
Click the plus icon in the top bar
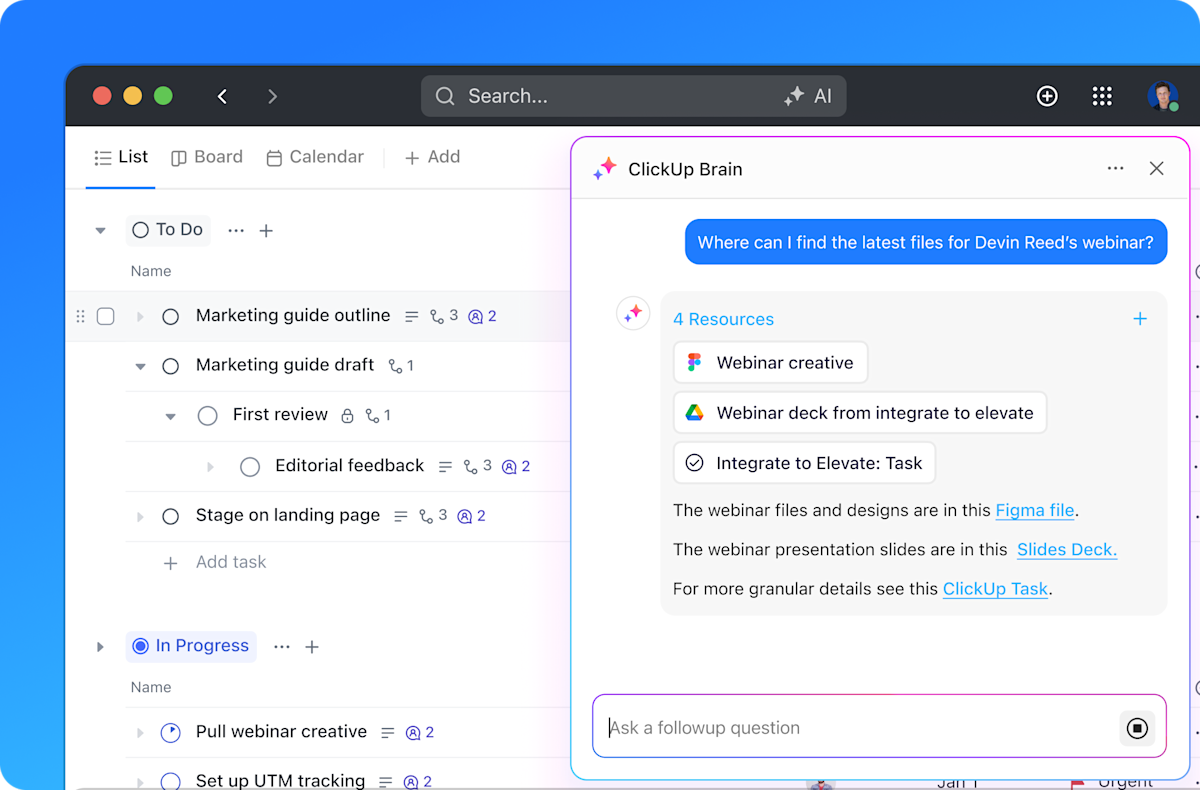pyautogui.click(x=1047, y=96)
